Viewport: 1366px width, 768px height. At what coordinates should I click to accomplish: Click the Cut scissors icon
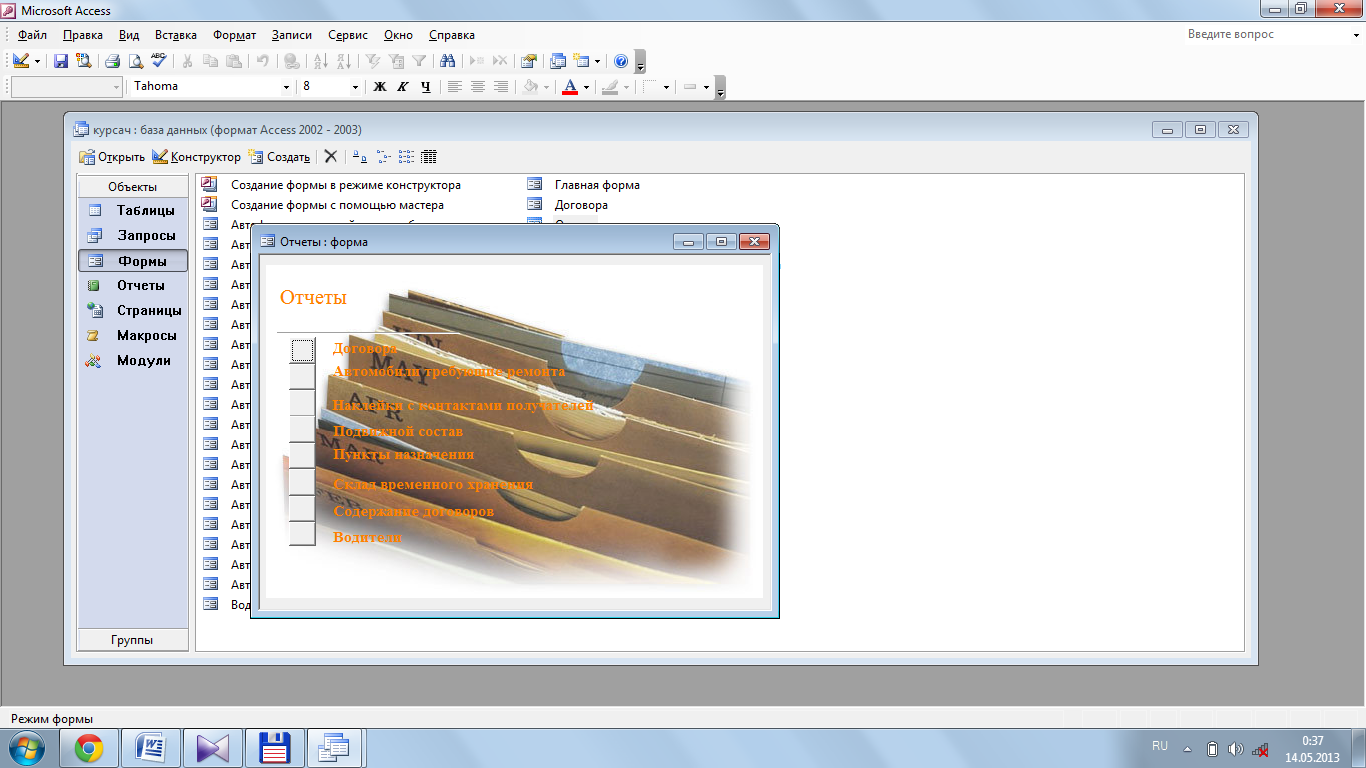point(187,61)
